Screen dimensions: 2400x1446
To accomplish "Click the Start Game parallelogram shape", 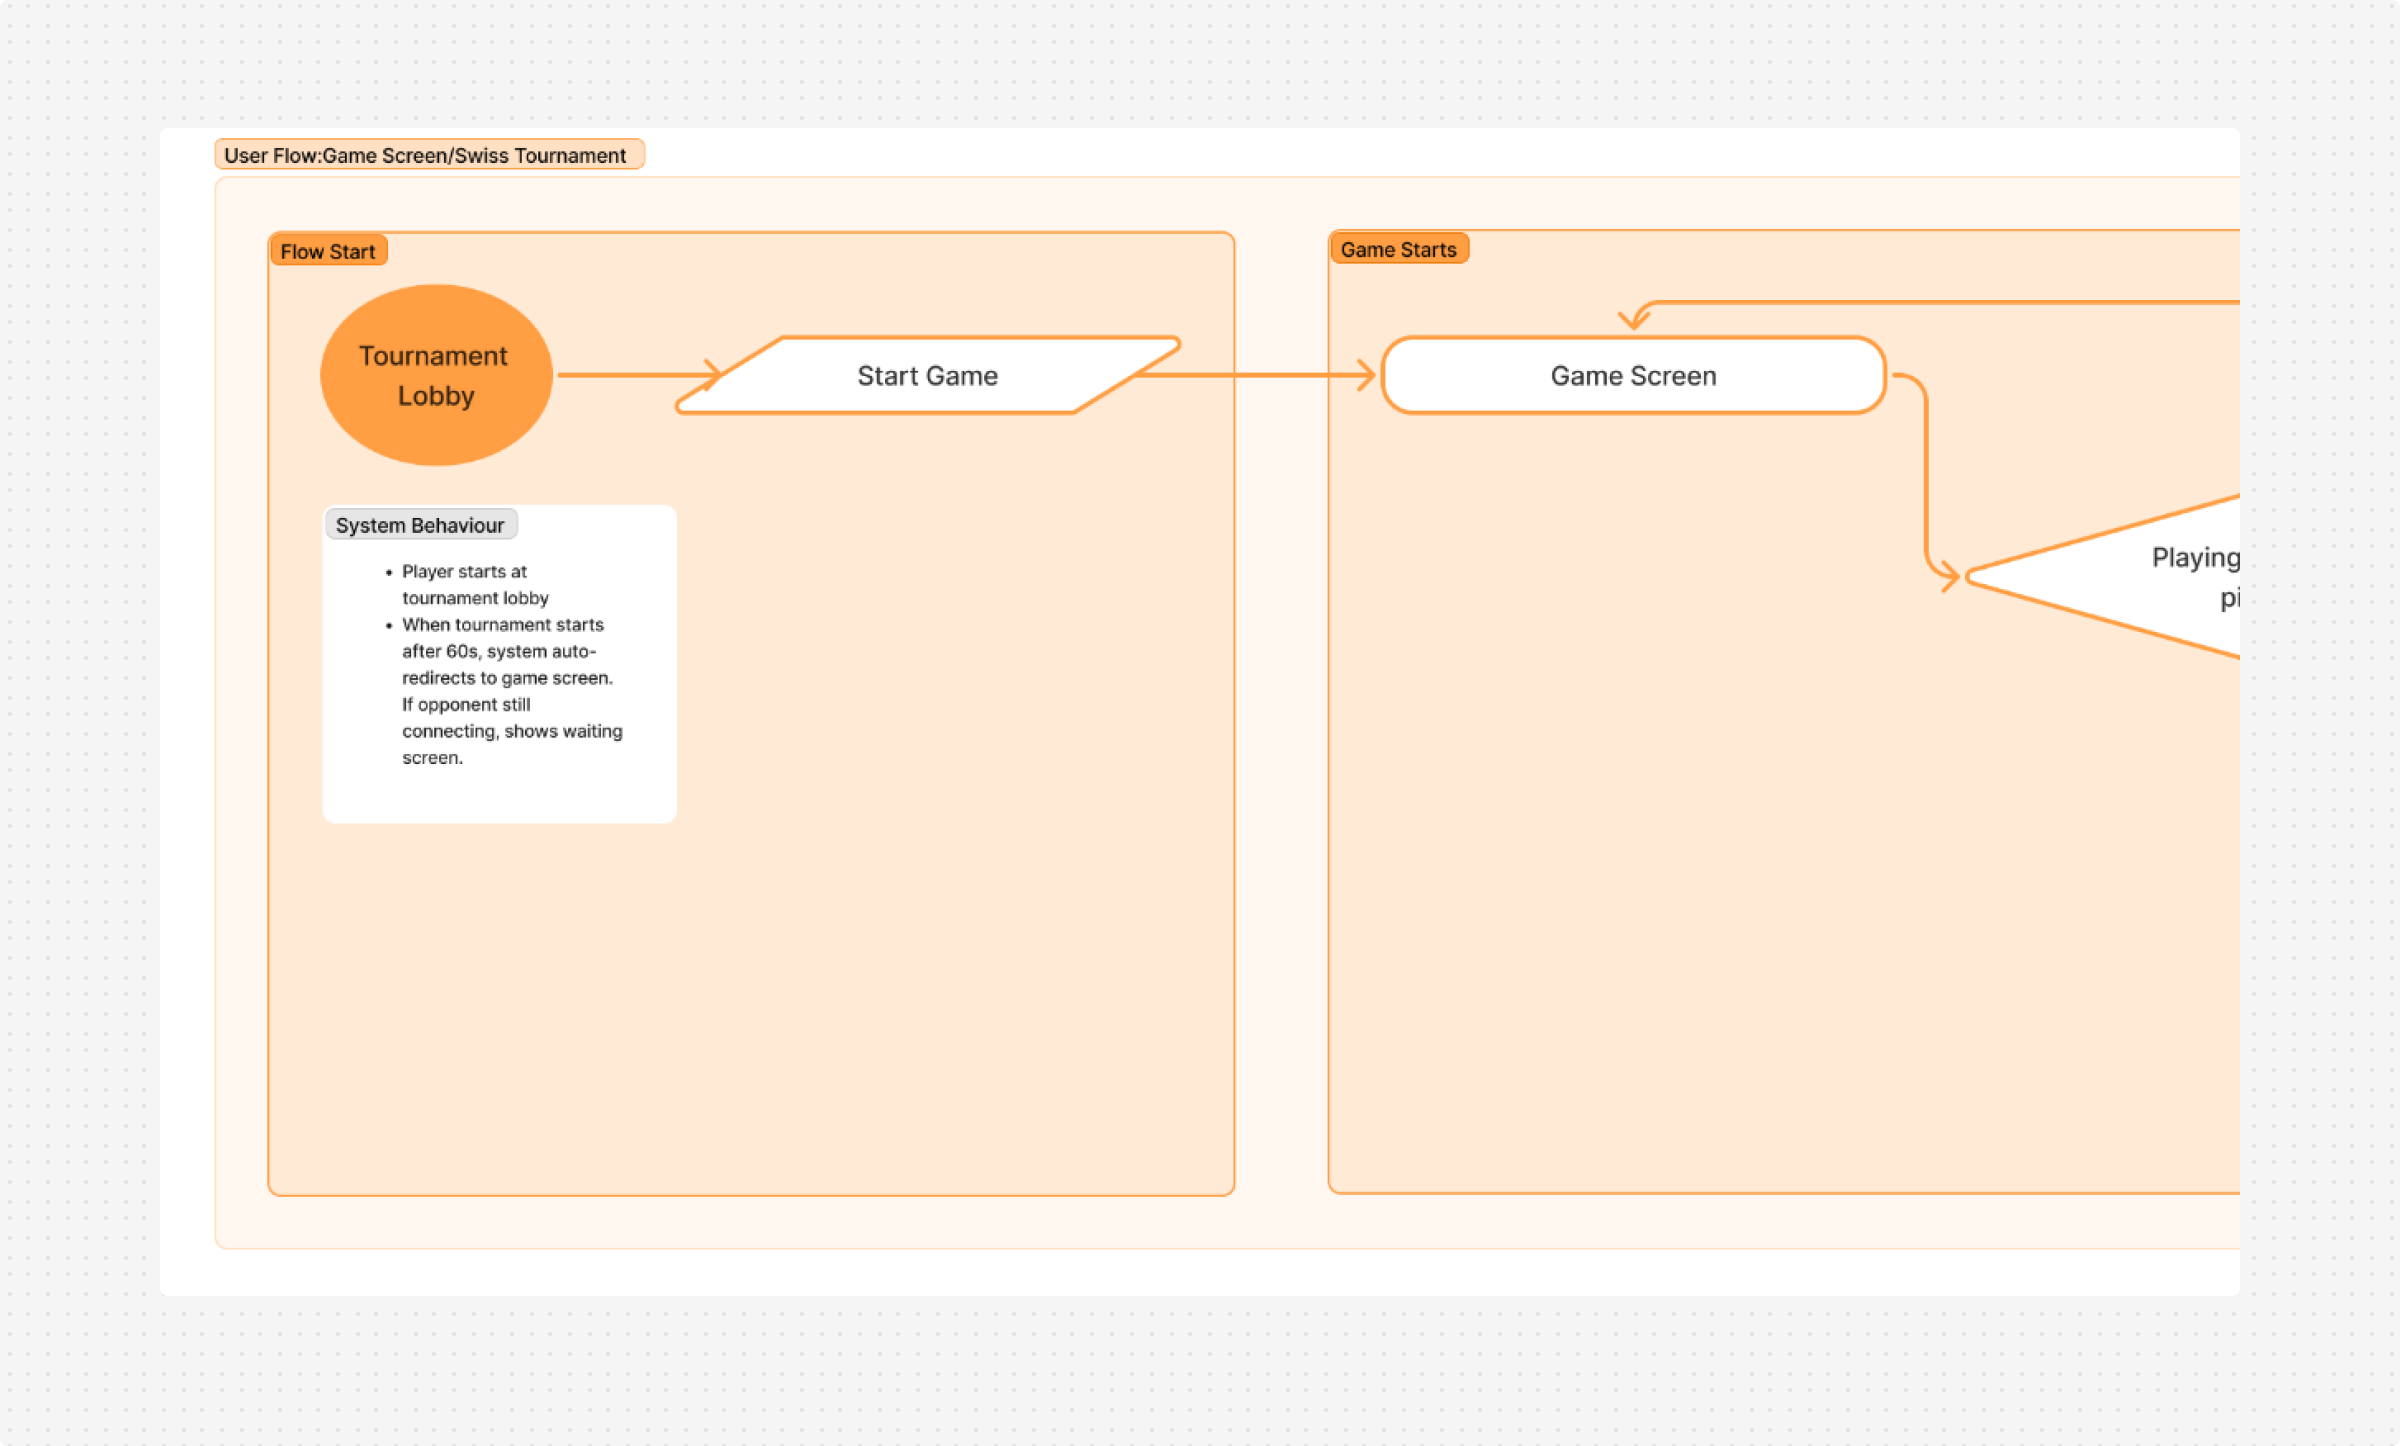I will (x=927, y=375).
